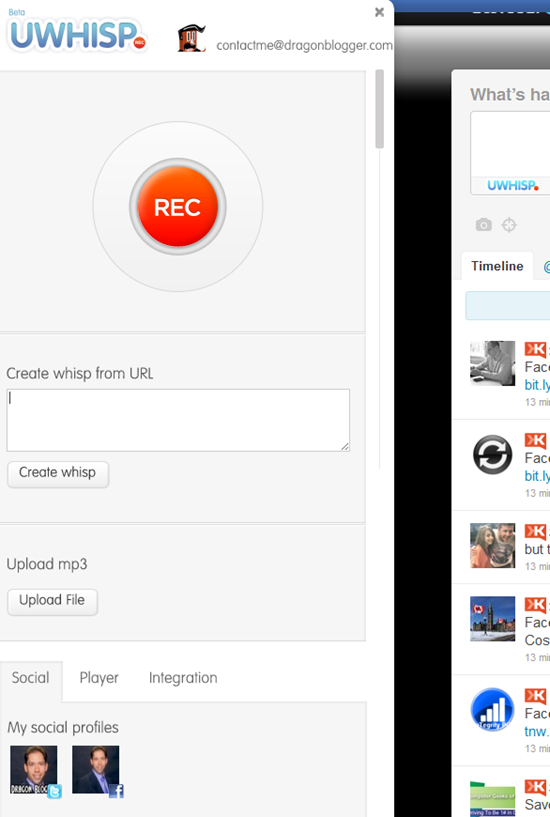550x817 pixels.
Task: Open the circular sync arrows avatar
Action: [493, 454]
